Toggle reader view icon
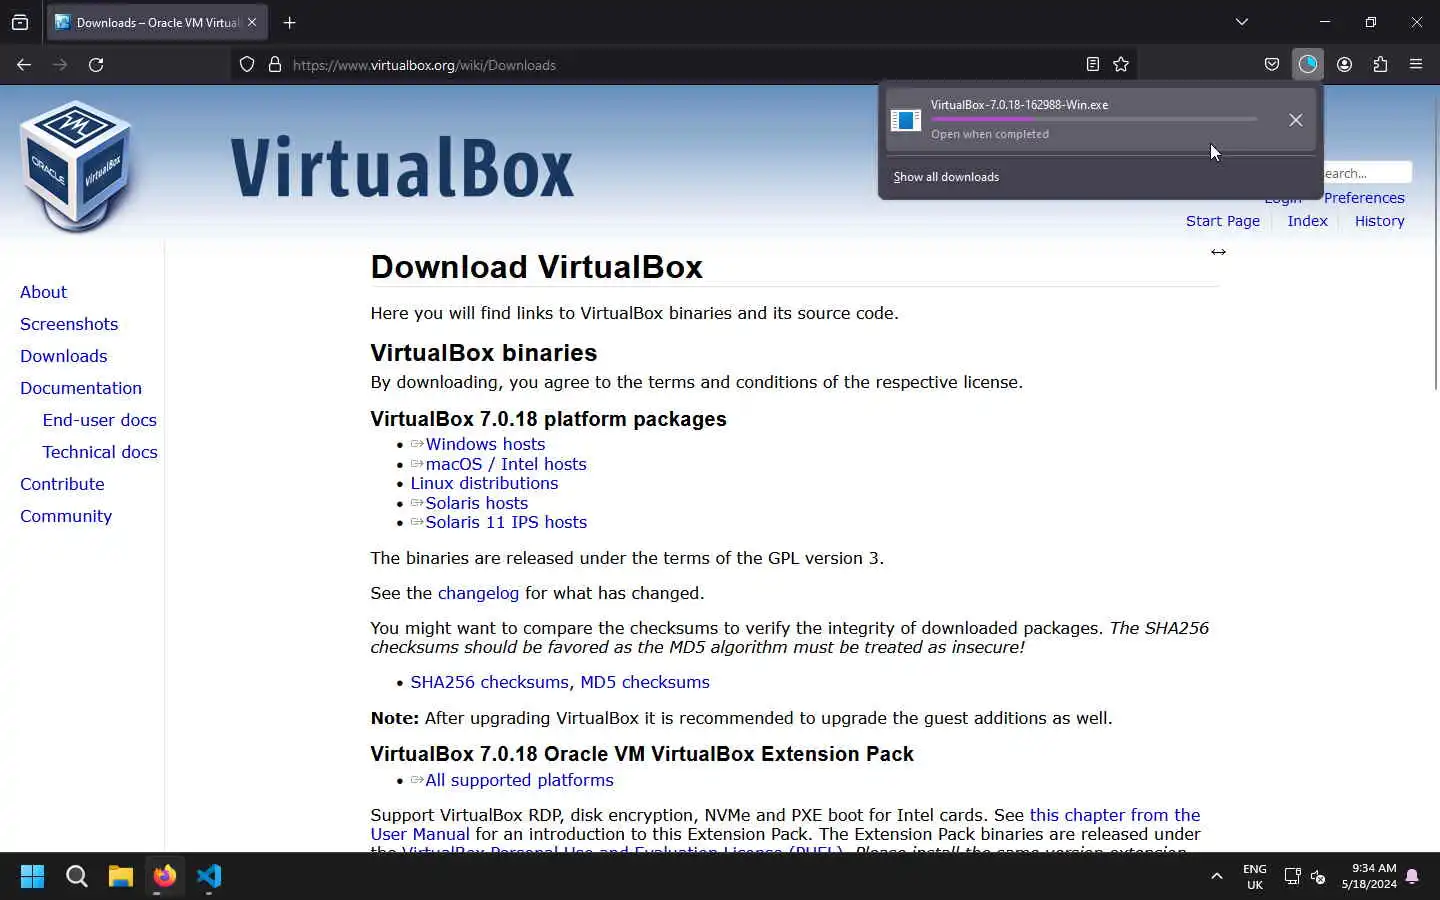1440x900 pixels. pos(1092,65)
